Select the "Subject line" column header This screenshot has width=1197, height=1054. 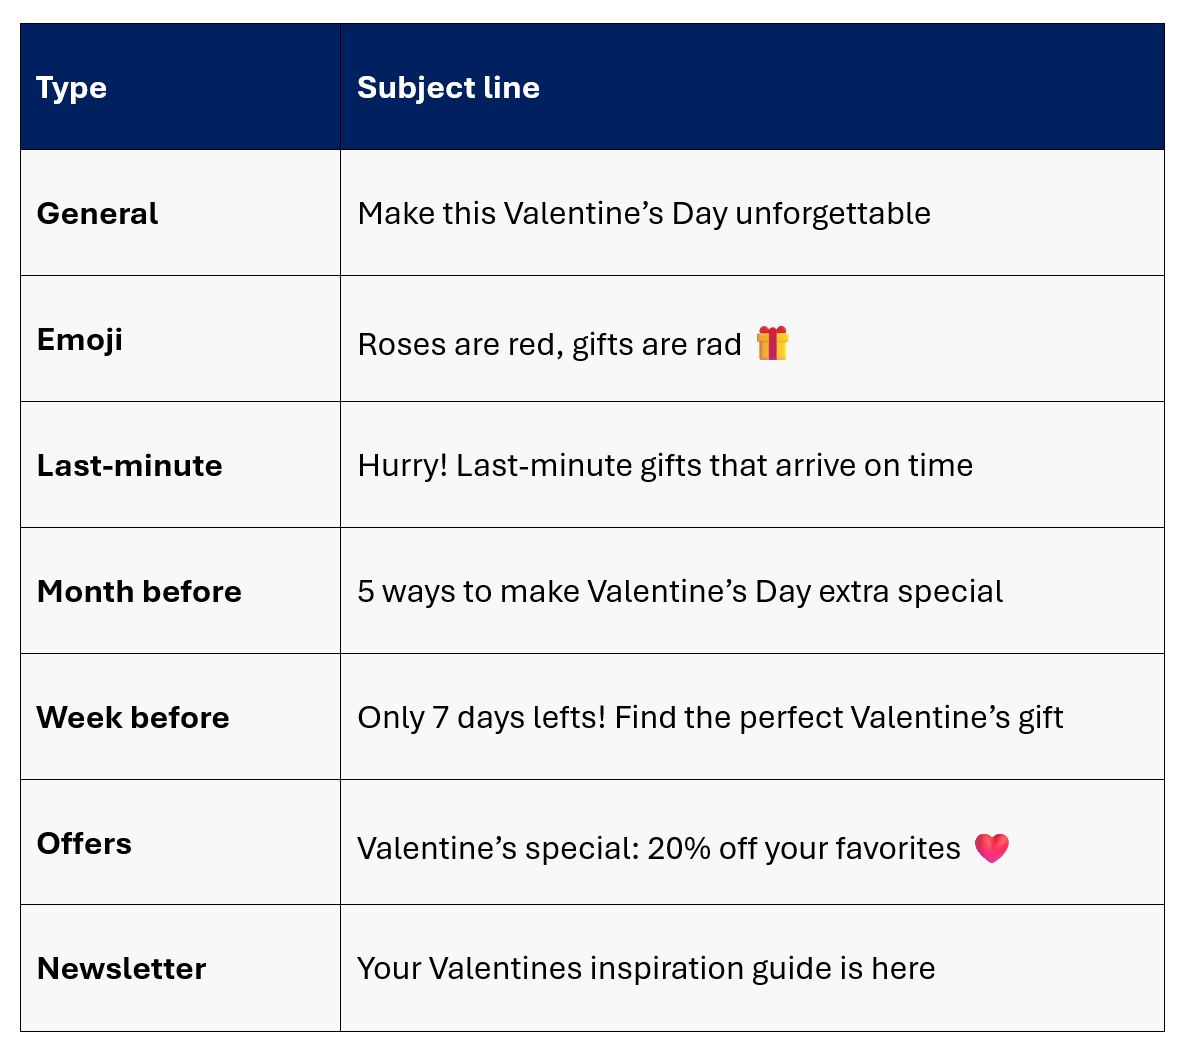448,88
